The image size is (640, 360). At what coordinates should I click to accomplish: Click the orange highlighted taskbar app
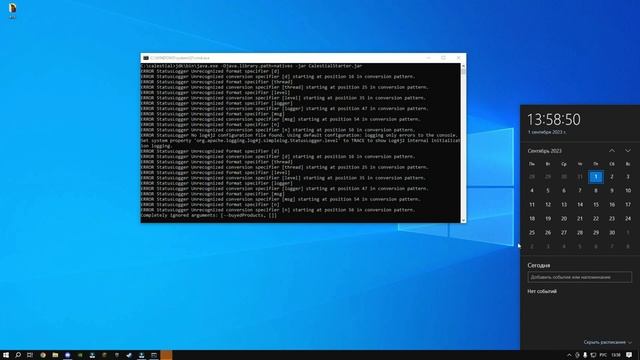pos(166,355)
